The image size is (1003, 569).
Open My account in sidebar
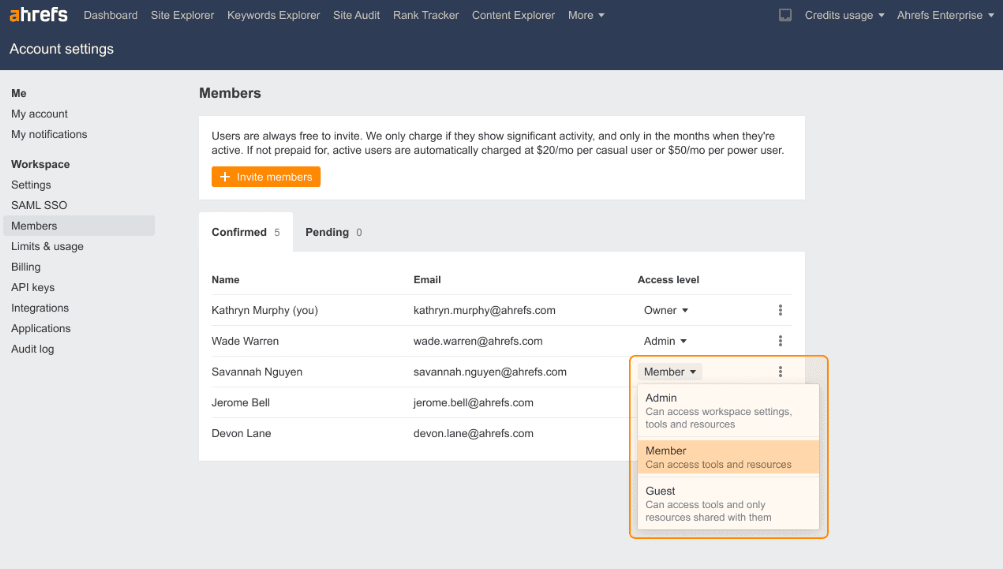tap(40, 114)
